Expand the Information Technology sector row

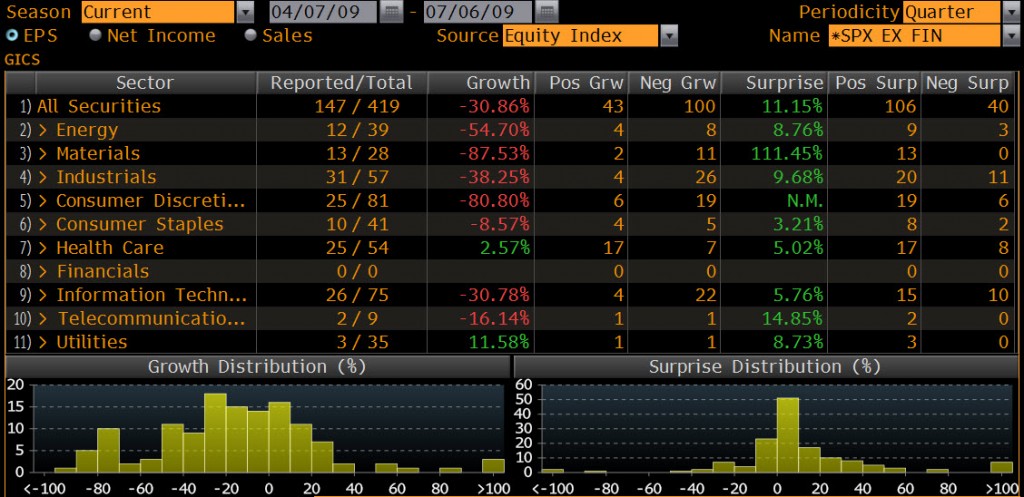pos(44,295)
